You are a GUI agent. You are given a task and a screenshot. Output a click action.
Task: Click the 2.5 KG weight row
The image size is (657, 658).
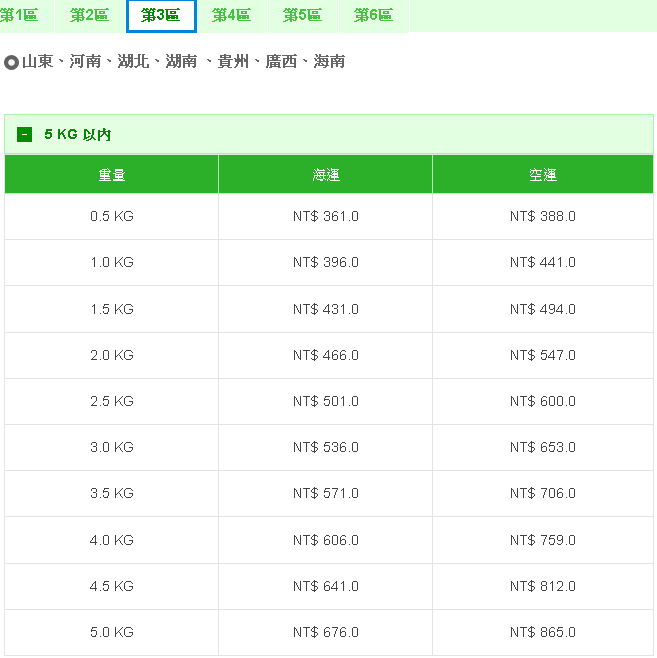111,401
